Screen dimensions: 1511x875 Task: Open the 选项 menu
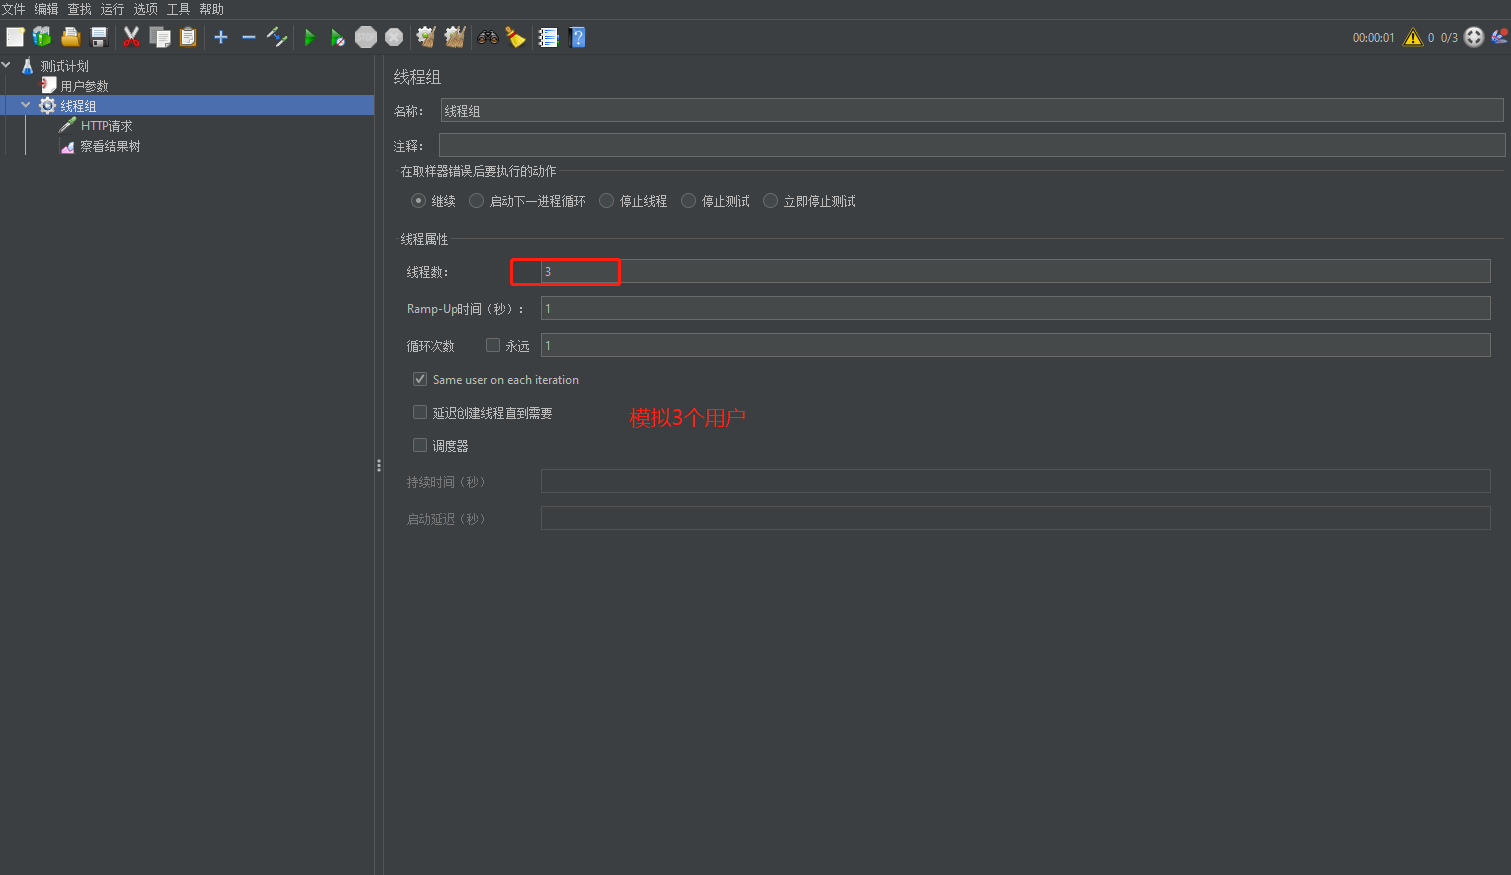coord(146,9)
